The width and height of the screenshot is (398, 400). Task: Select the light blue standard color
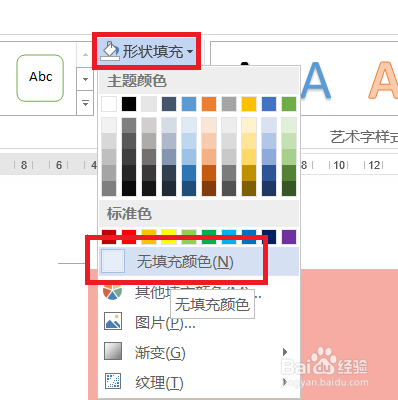coord(229,237)
